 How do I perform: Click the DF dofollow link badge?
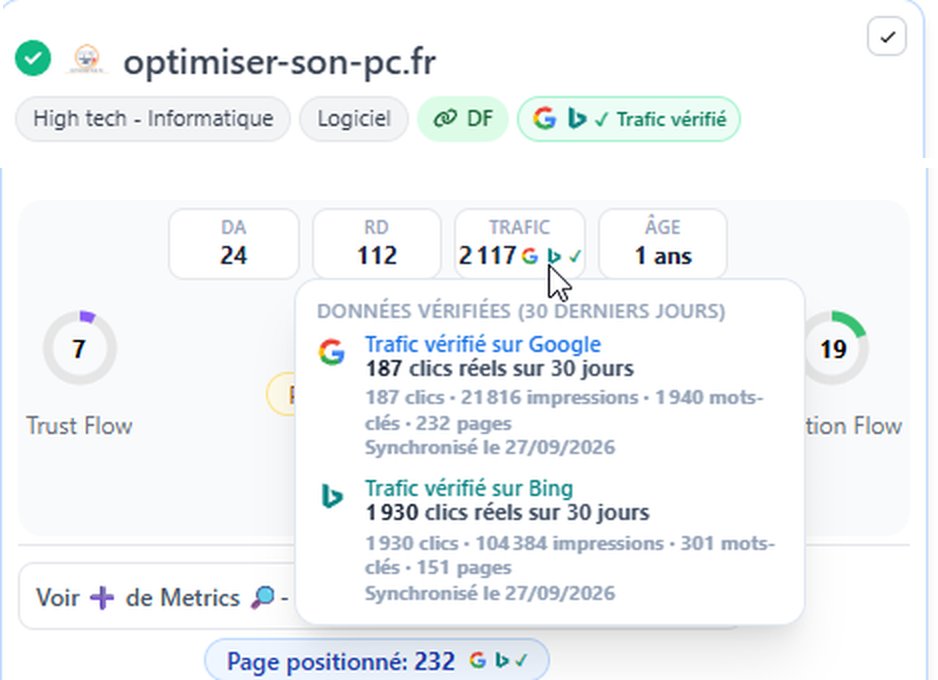462,118
